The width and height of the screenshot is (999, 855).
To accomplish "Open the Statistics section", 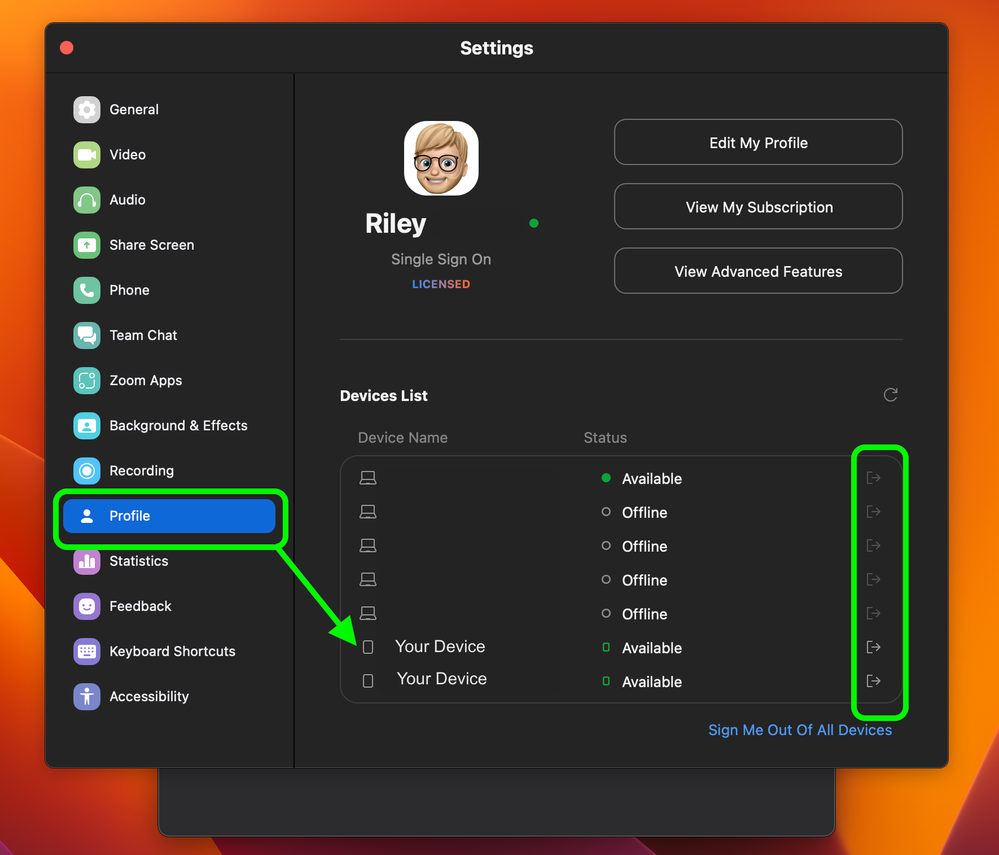I will coord(140,561).
